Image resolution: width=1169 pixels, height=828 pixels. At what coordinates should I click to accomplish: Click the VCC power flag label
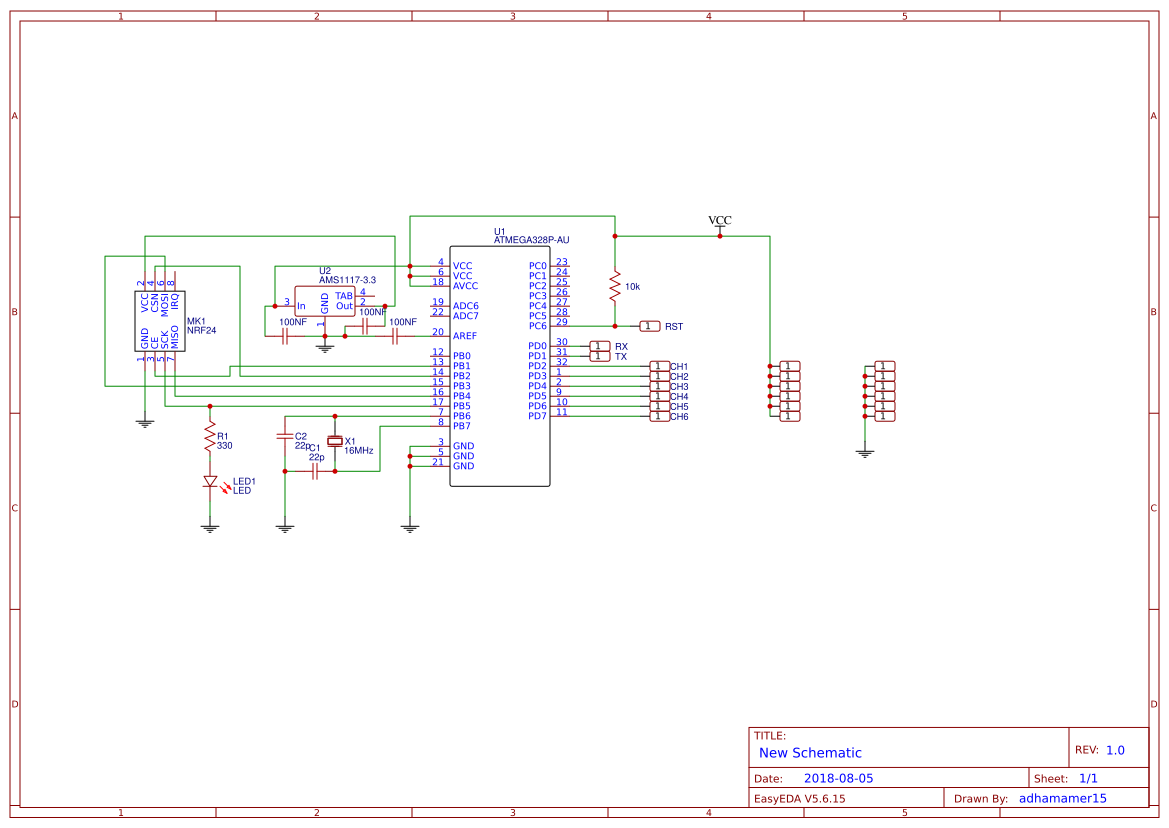[718, 219]
